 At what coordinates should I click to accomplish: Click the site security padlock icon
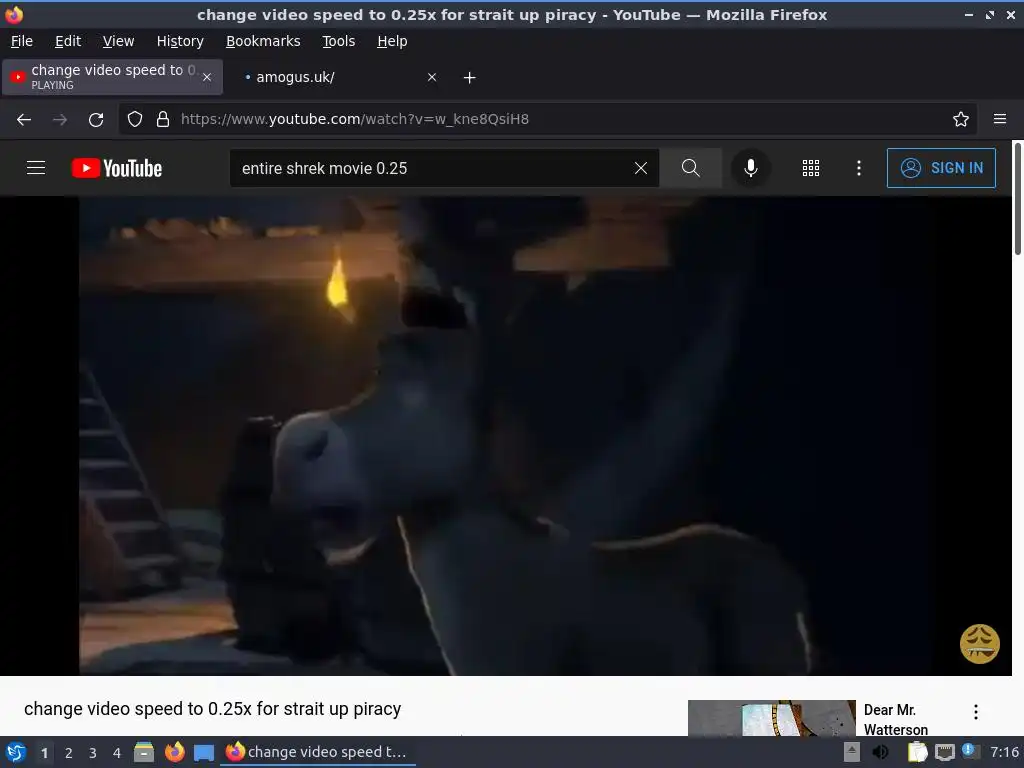(x=163, y=119)
